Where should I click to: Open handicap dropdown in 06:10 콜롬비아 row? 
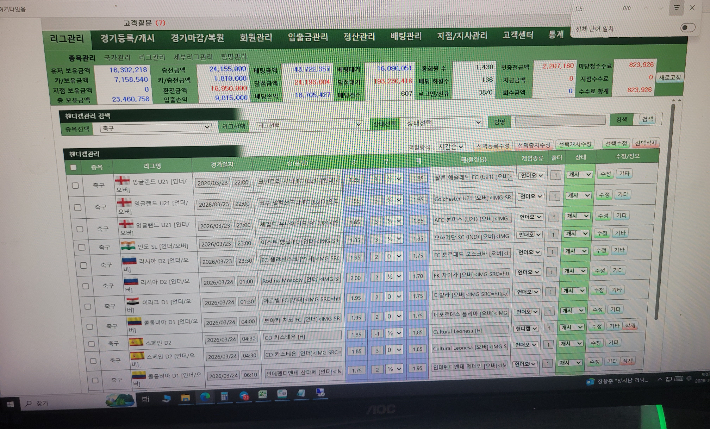[x=393, y=369]
